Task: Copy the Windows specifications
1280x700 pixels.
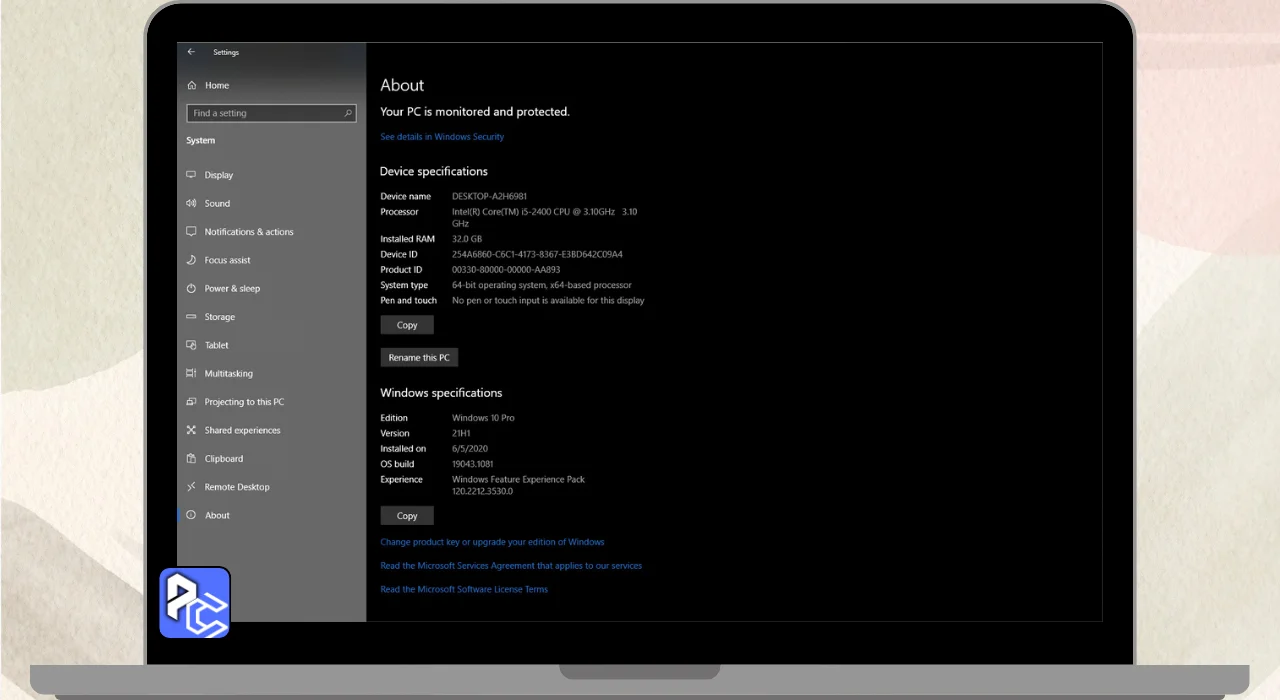Action: 407,516
